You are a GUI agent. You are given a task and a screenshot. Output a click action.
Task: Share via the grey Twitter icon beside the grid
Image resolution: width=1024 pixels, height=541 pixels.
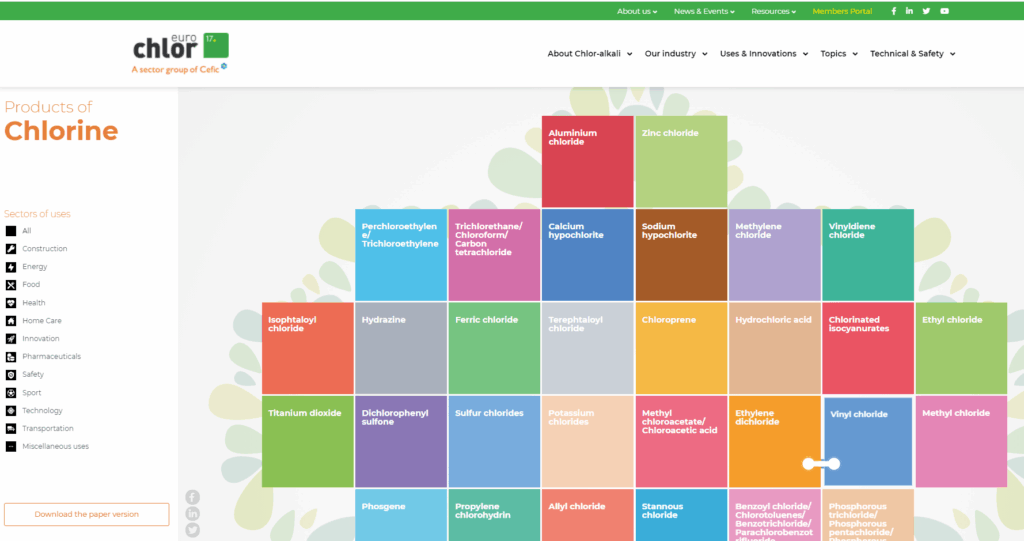(192, 529)
